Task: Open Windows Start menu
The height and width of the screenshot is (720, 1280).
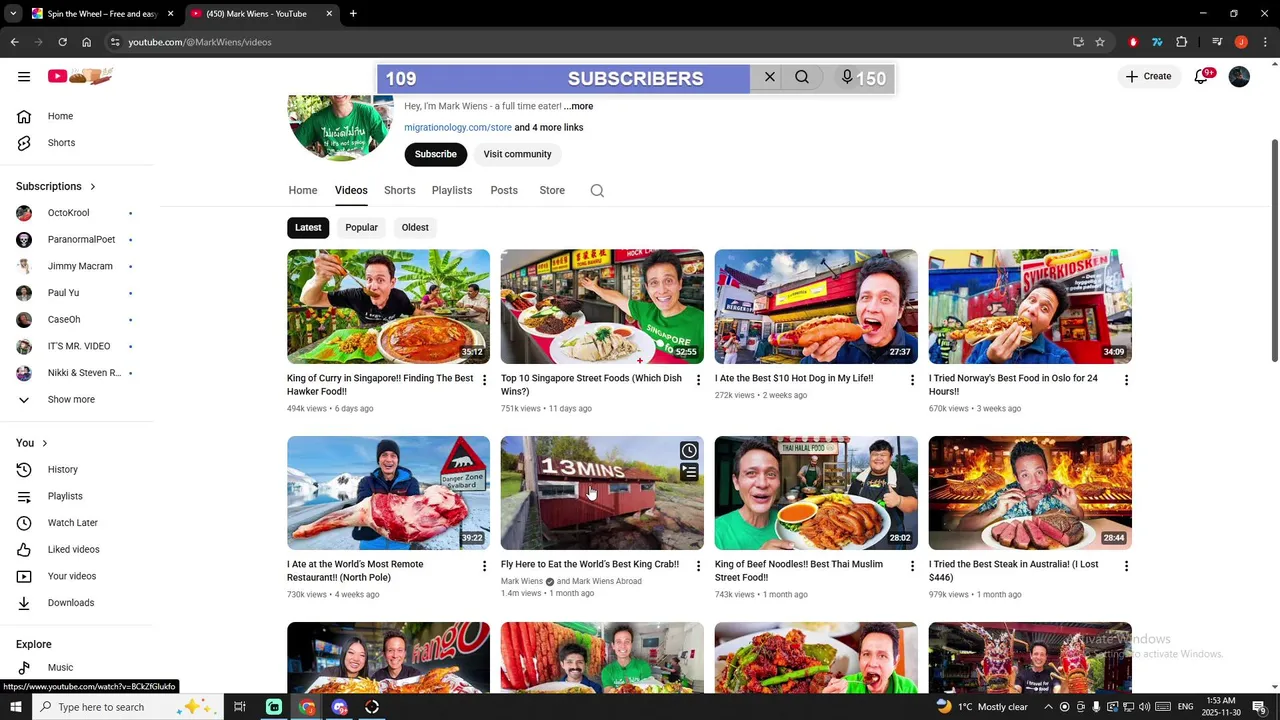Action: pyautogui.click(x=15, y=707)
